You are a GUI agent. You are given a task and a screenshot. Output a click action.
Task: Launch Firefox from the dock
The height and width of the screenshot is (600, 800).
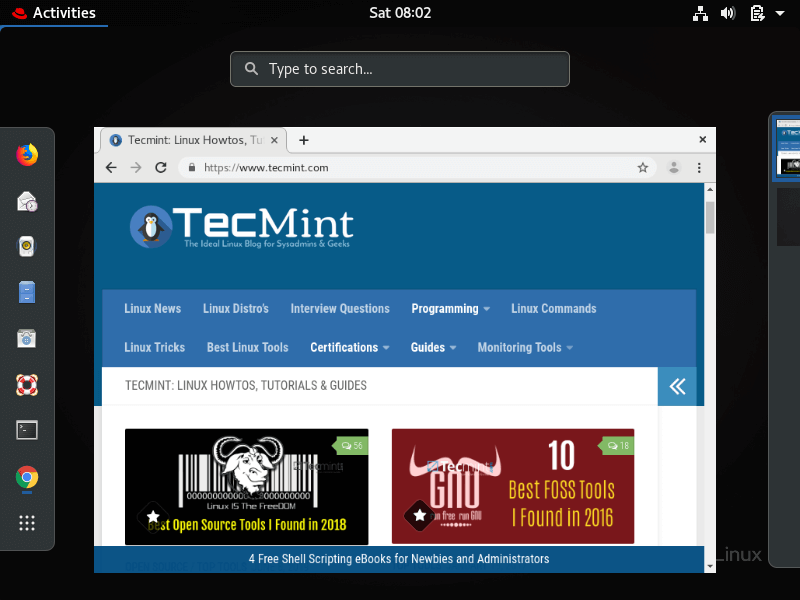27,155
